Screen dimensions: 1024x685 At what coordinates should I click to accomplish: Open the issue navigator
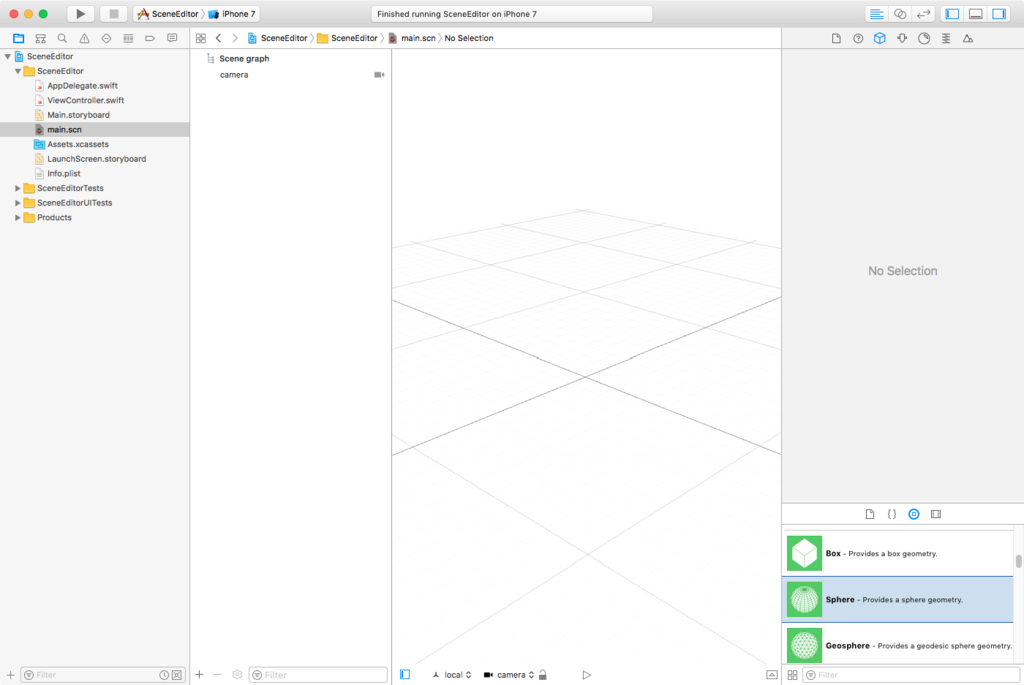click(84, 39)
